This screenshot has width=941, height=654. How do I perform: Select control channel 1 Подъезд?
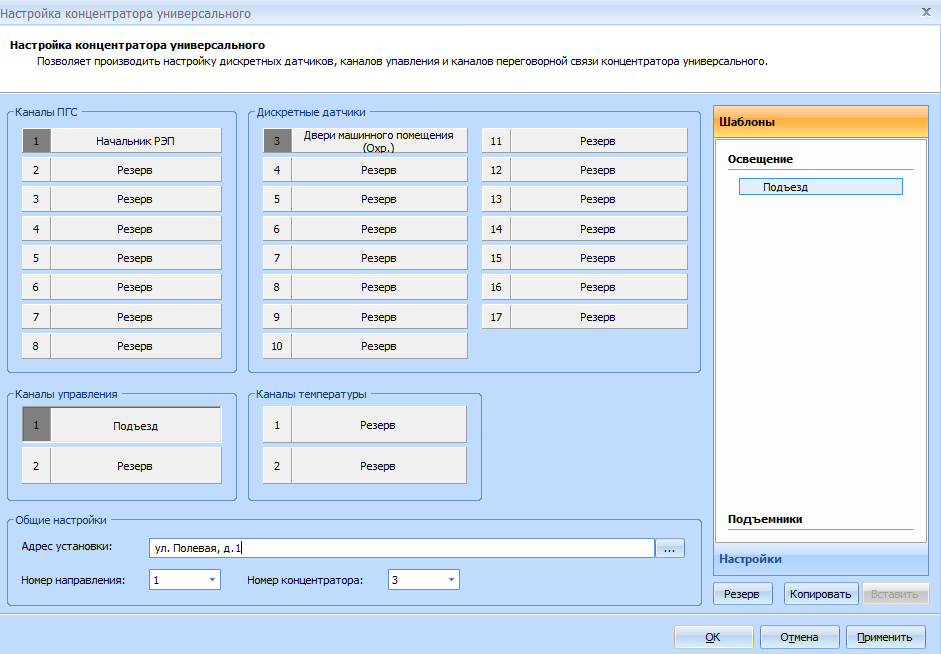(135, 426)
